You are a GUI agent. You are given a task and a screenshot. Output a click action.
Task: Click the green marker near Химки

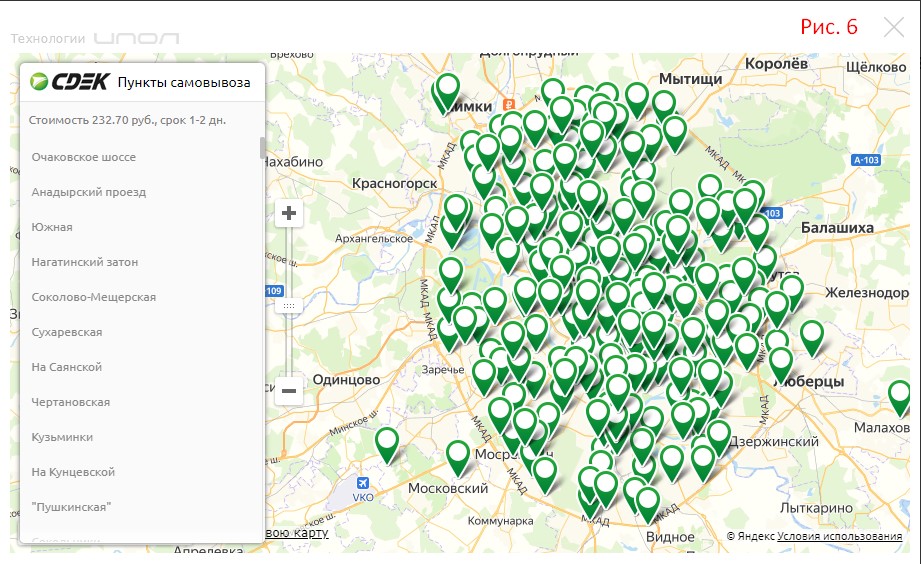click(x=447, y=89)
